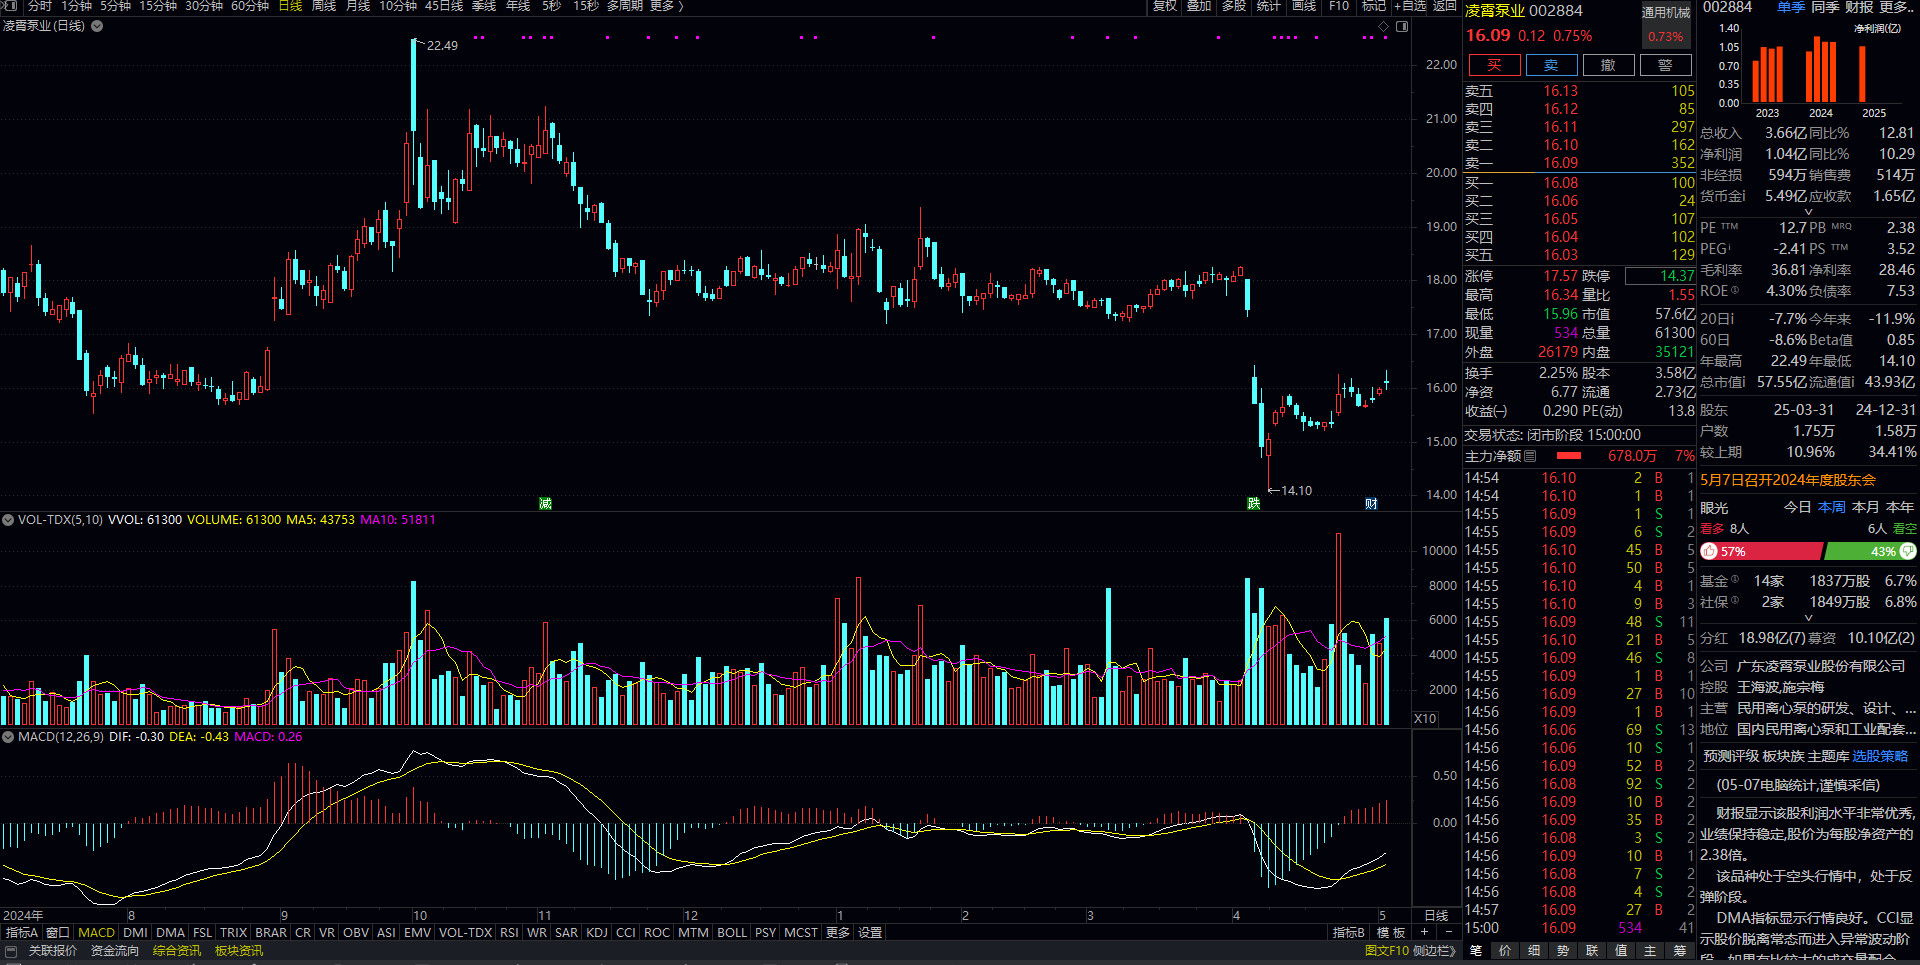Viewport: 1920px width, 965px height.
Task: Click the 笔 tick tab below the trade list
Action: pyautogui.click(x=1476, y=951)
